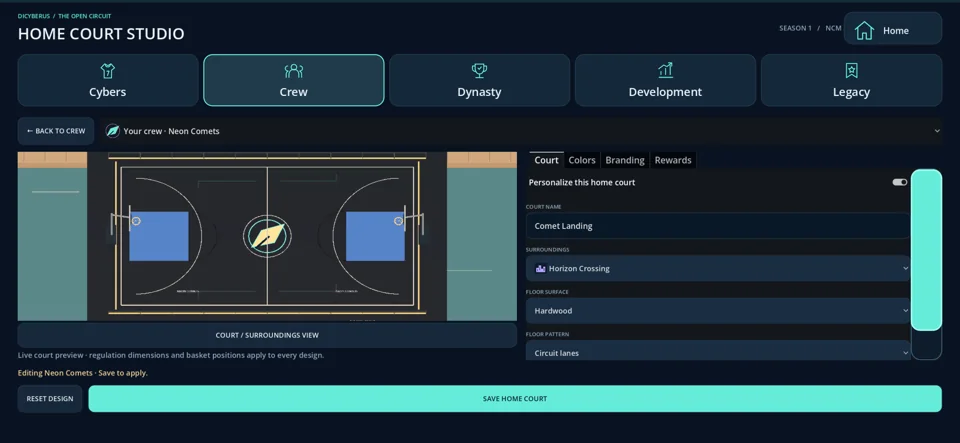Click the Crew people icon
The image size is (960, 443).
pyautogui.click(x=294, y=71)
